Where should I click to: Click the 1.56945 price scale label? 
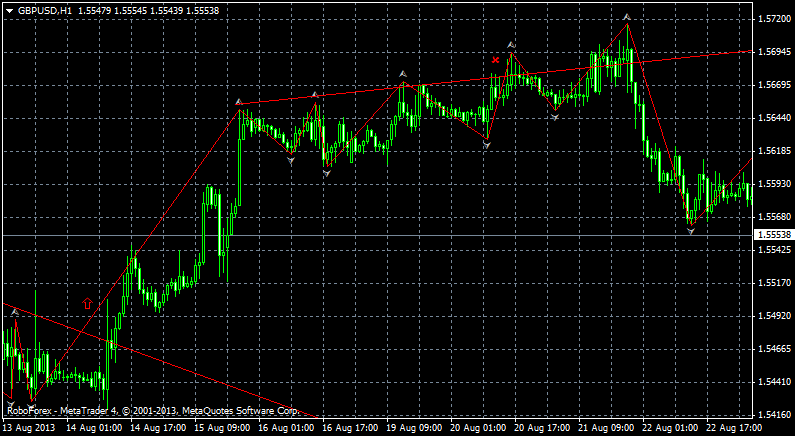pos(774,52)
